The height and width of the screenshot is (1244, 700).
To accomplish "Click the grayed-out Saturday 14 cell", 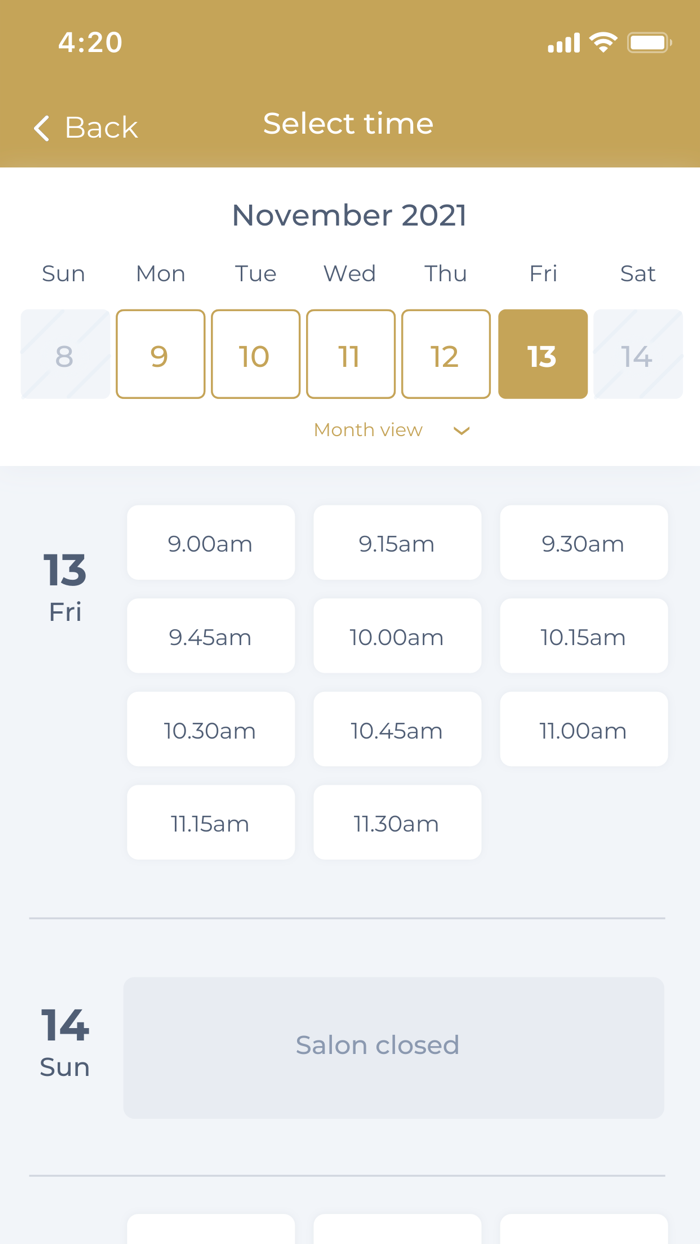I will coord(638,354).
